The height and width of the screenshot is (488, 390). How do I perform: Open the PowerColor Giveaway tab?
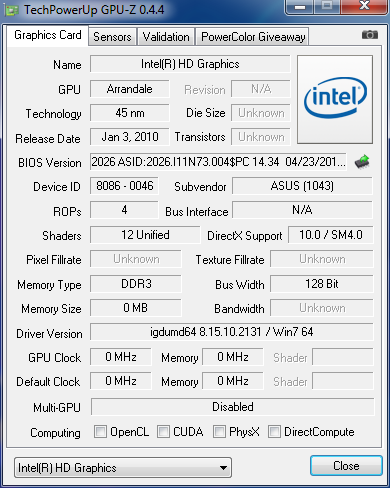tap(253, 37)
